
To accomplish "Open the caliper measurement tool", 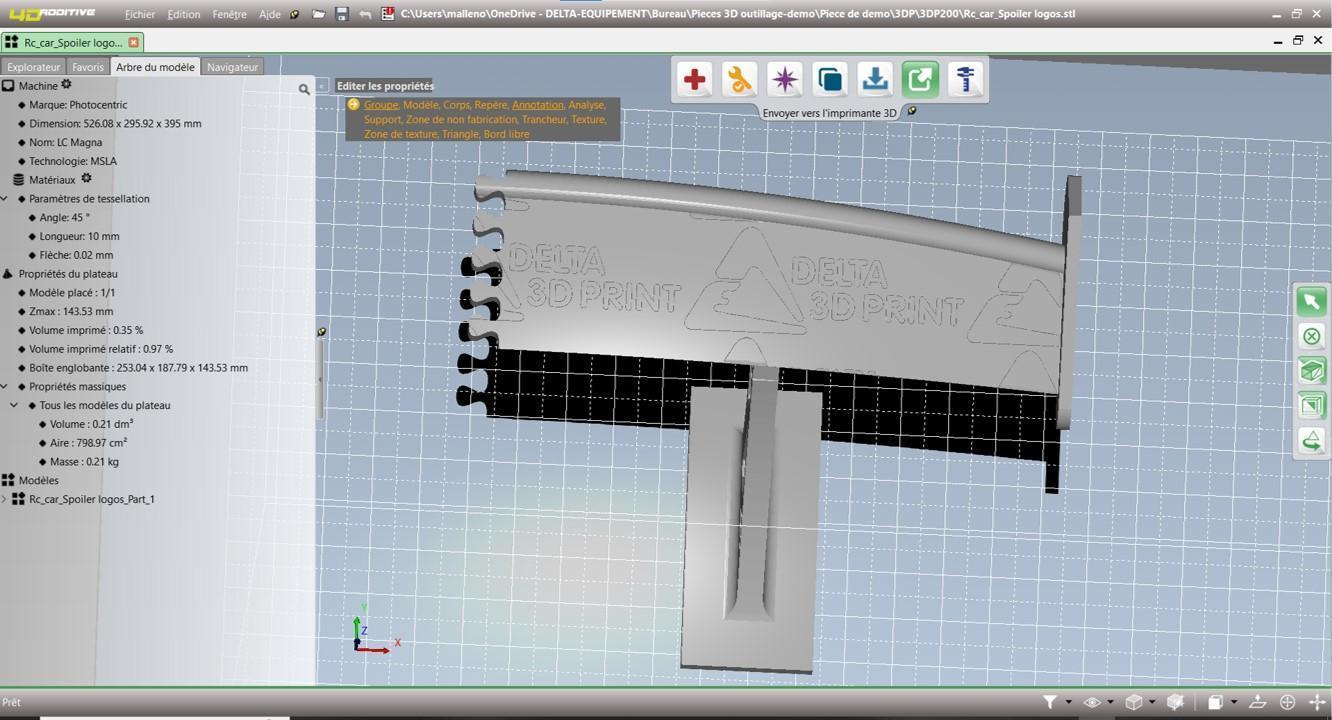I will [x=966, y=79].
